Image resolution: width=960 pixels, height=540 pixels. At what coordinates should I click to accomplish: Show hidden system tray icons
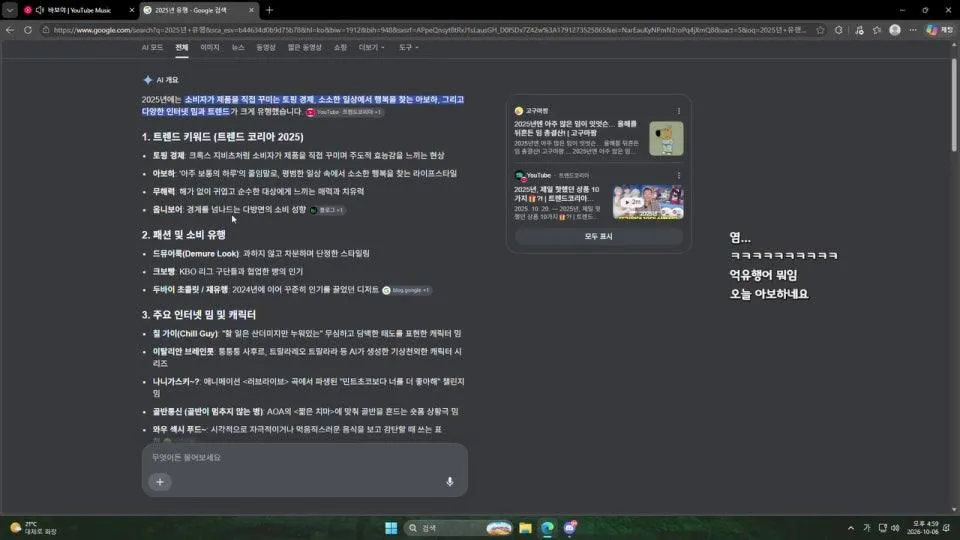point(850,528)
